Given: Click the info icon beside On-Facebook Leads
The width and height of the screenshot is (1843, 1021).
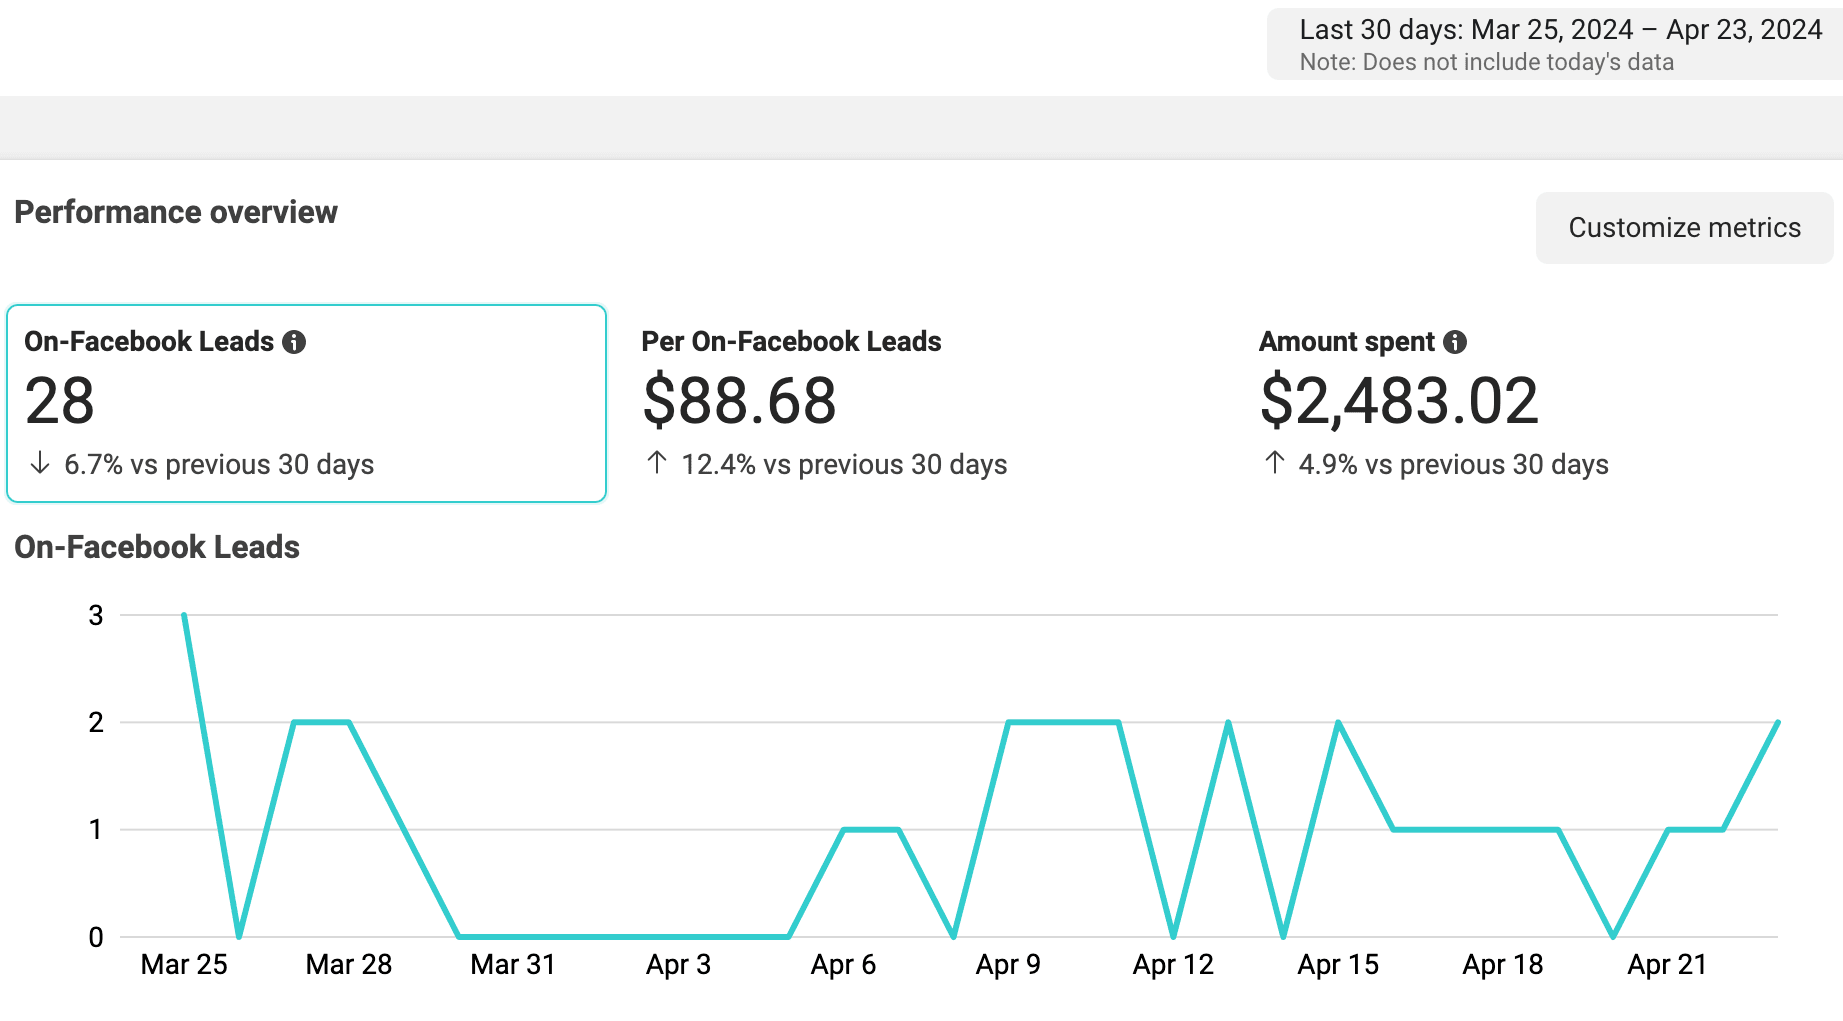Looking at the screenshot, I should coord(294,342).
